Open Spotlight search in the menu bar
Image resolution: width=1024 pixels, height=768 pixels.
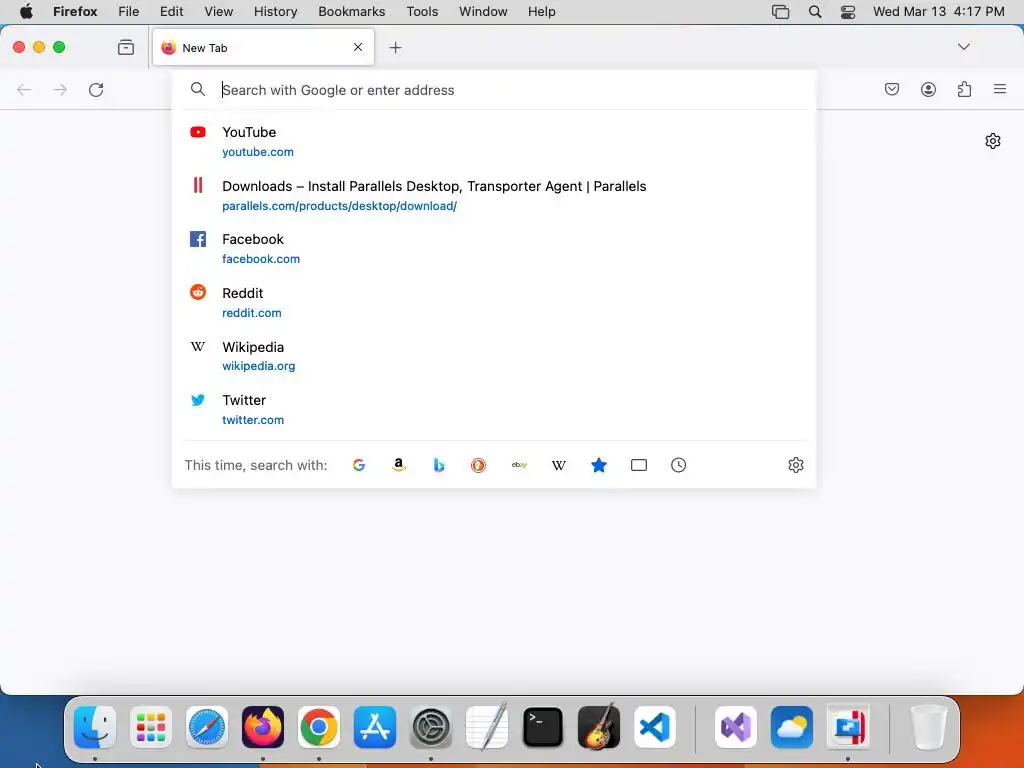tap(814, 11)
